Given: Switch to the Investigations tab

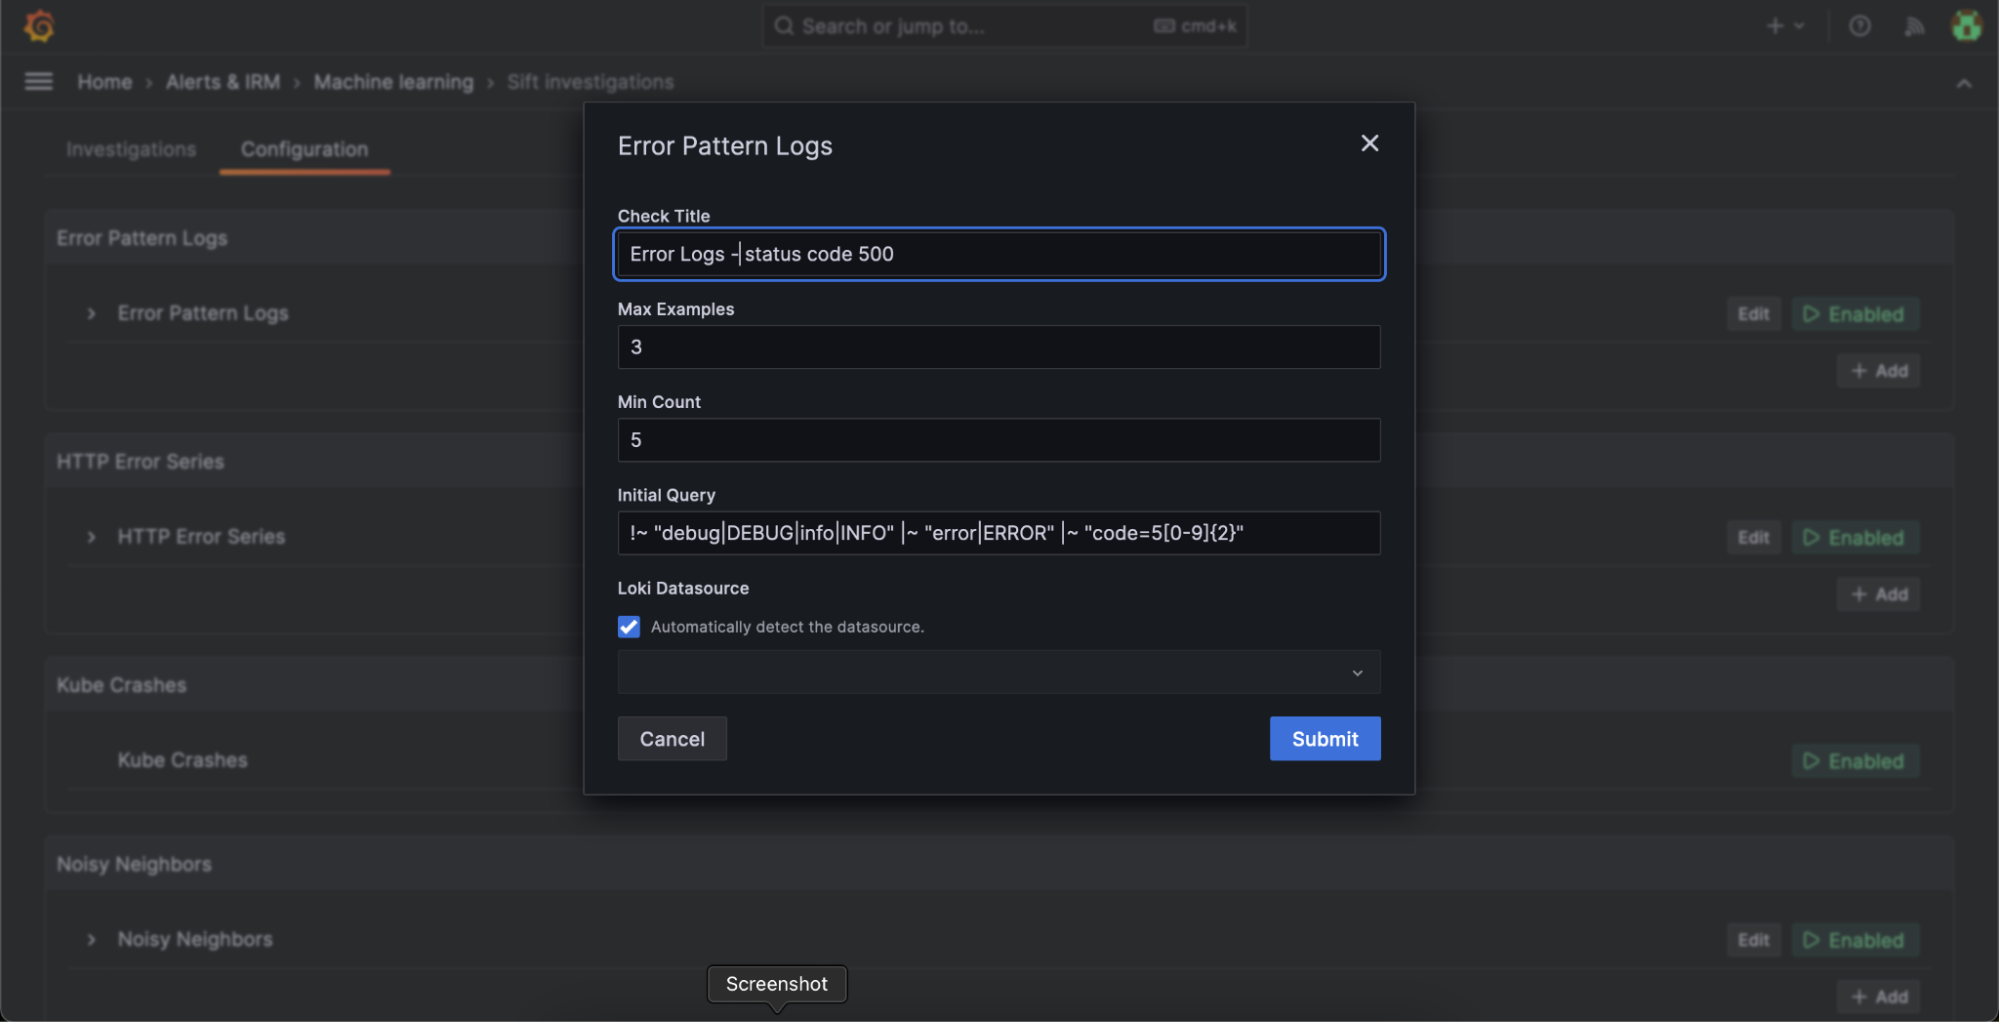Looking at the screenshot, I should (x=130, y=149).
